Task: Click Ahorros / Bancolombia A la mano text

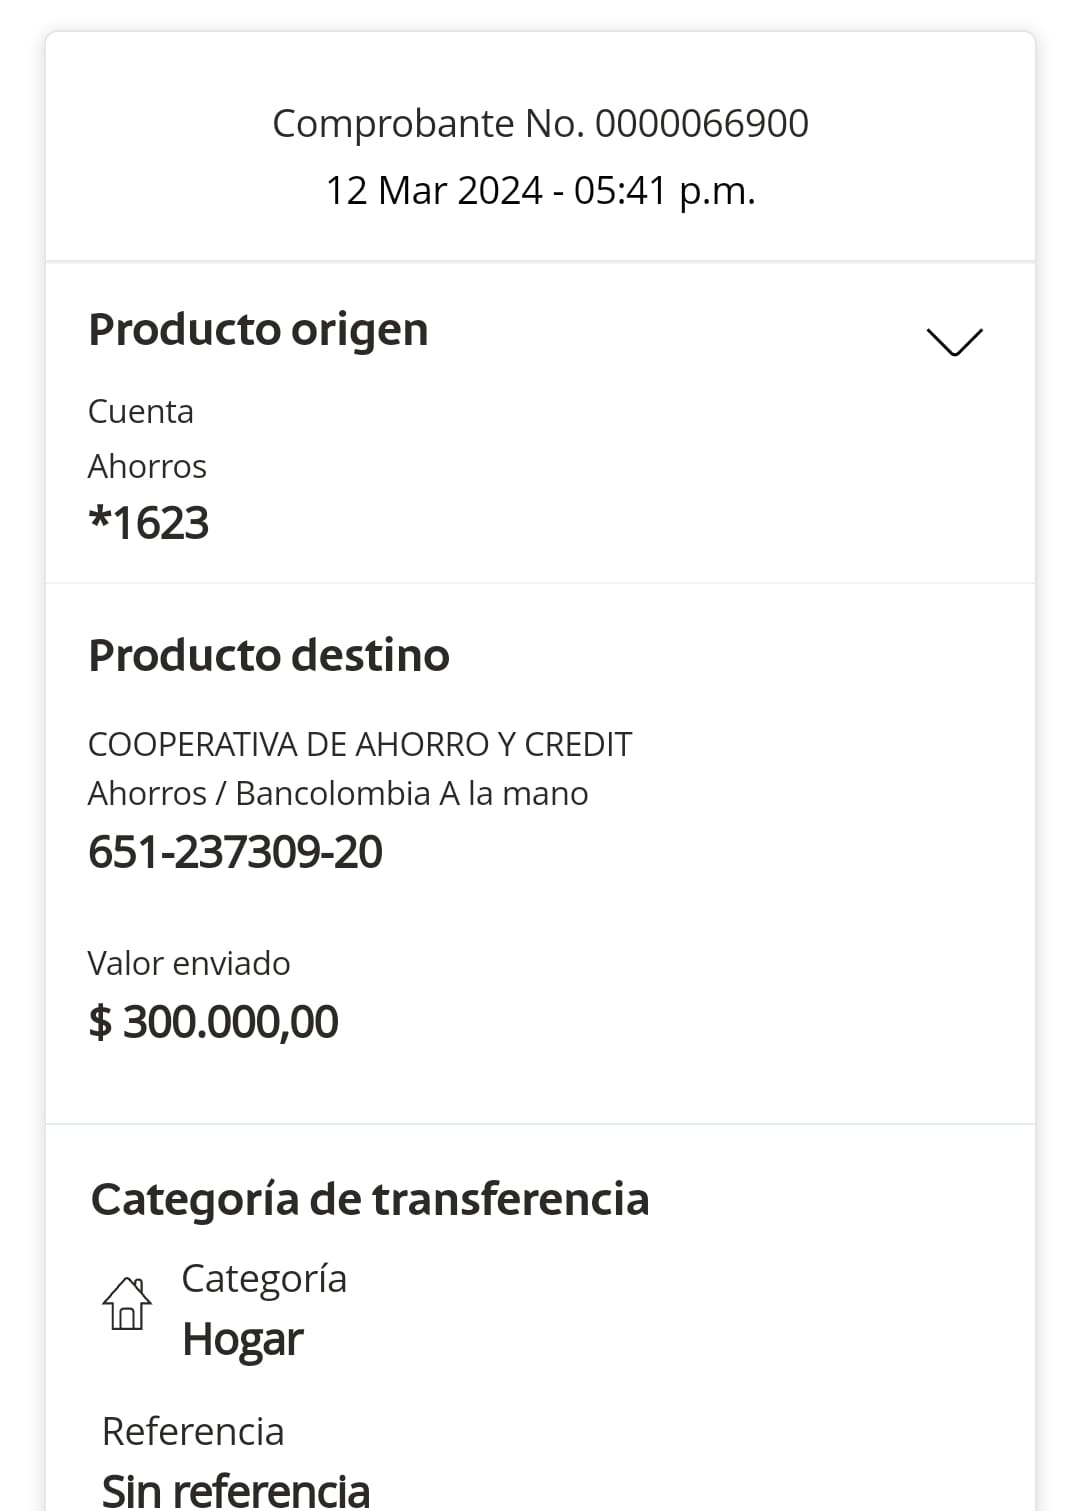Action: [338, 793]
